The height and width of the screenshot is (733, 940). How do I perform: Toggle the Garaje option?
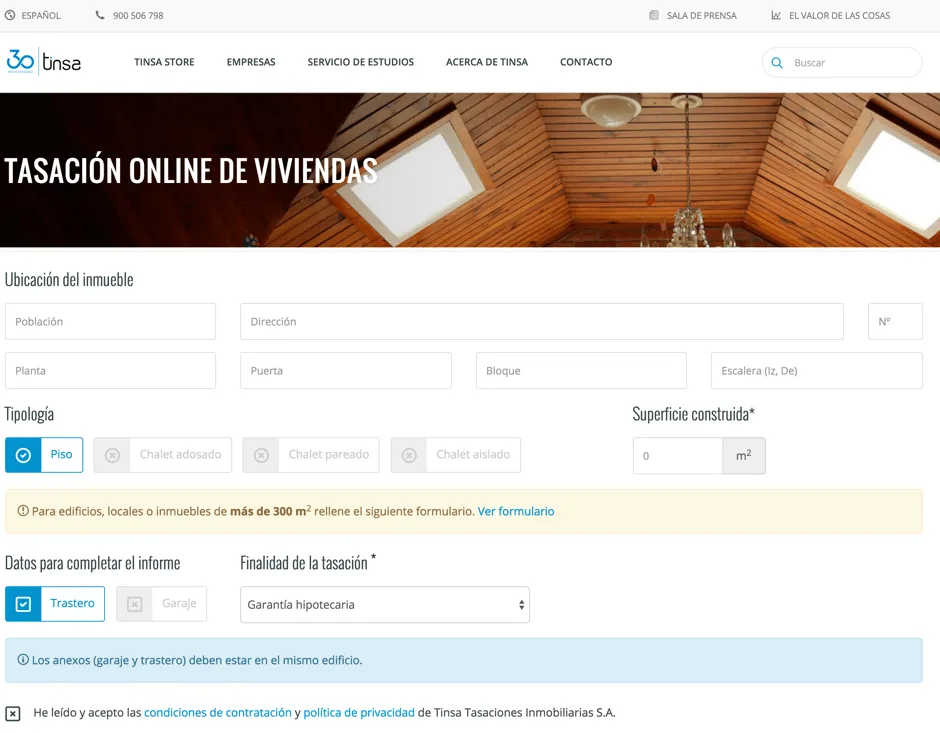(x=161, y=604)
